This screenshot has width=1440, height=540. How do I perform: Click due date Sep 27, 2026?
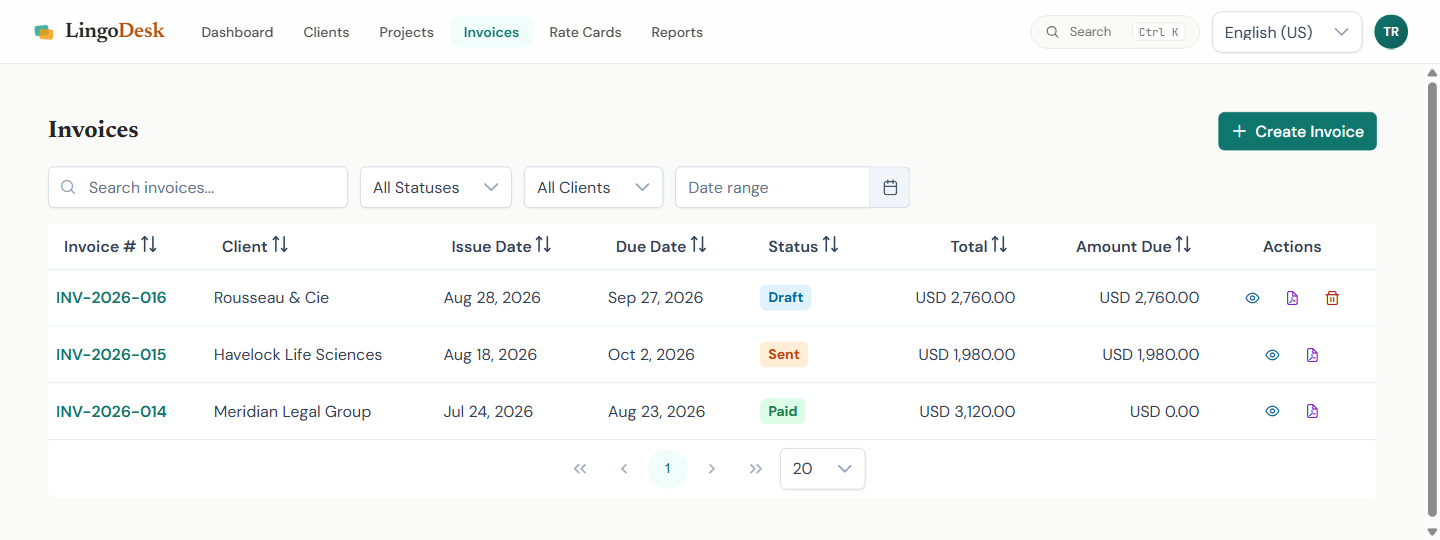[655, 298]
